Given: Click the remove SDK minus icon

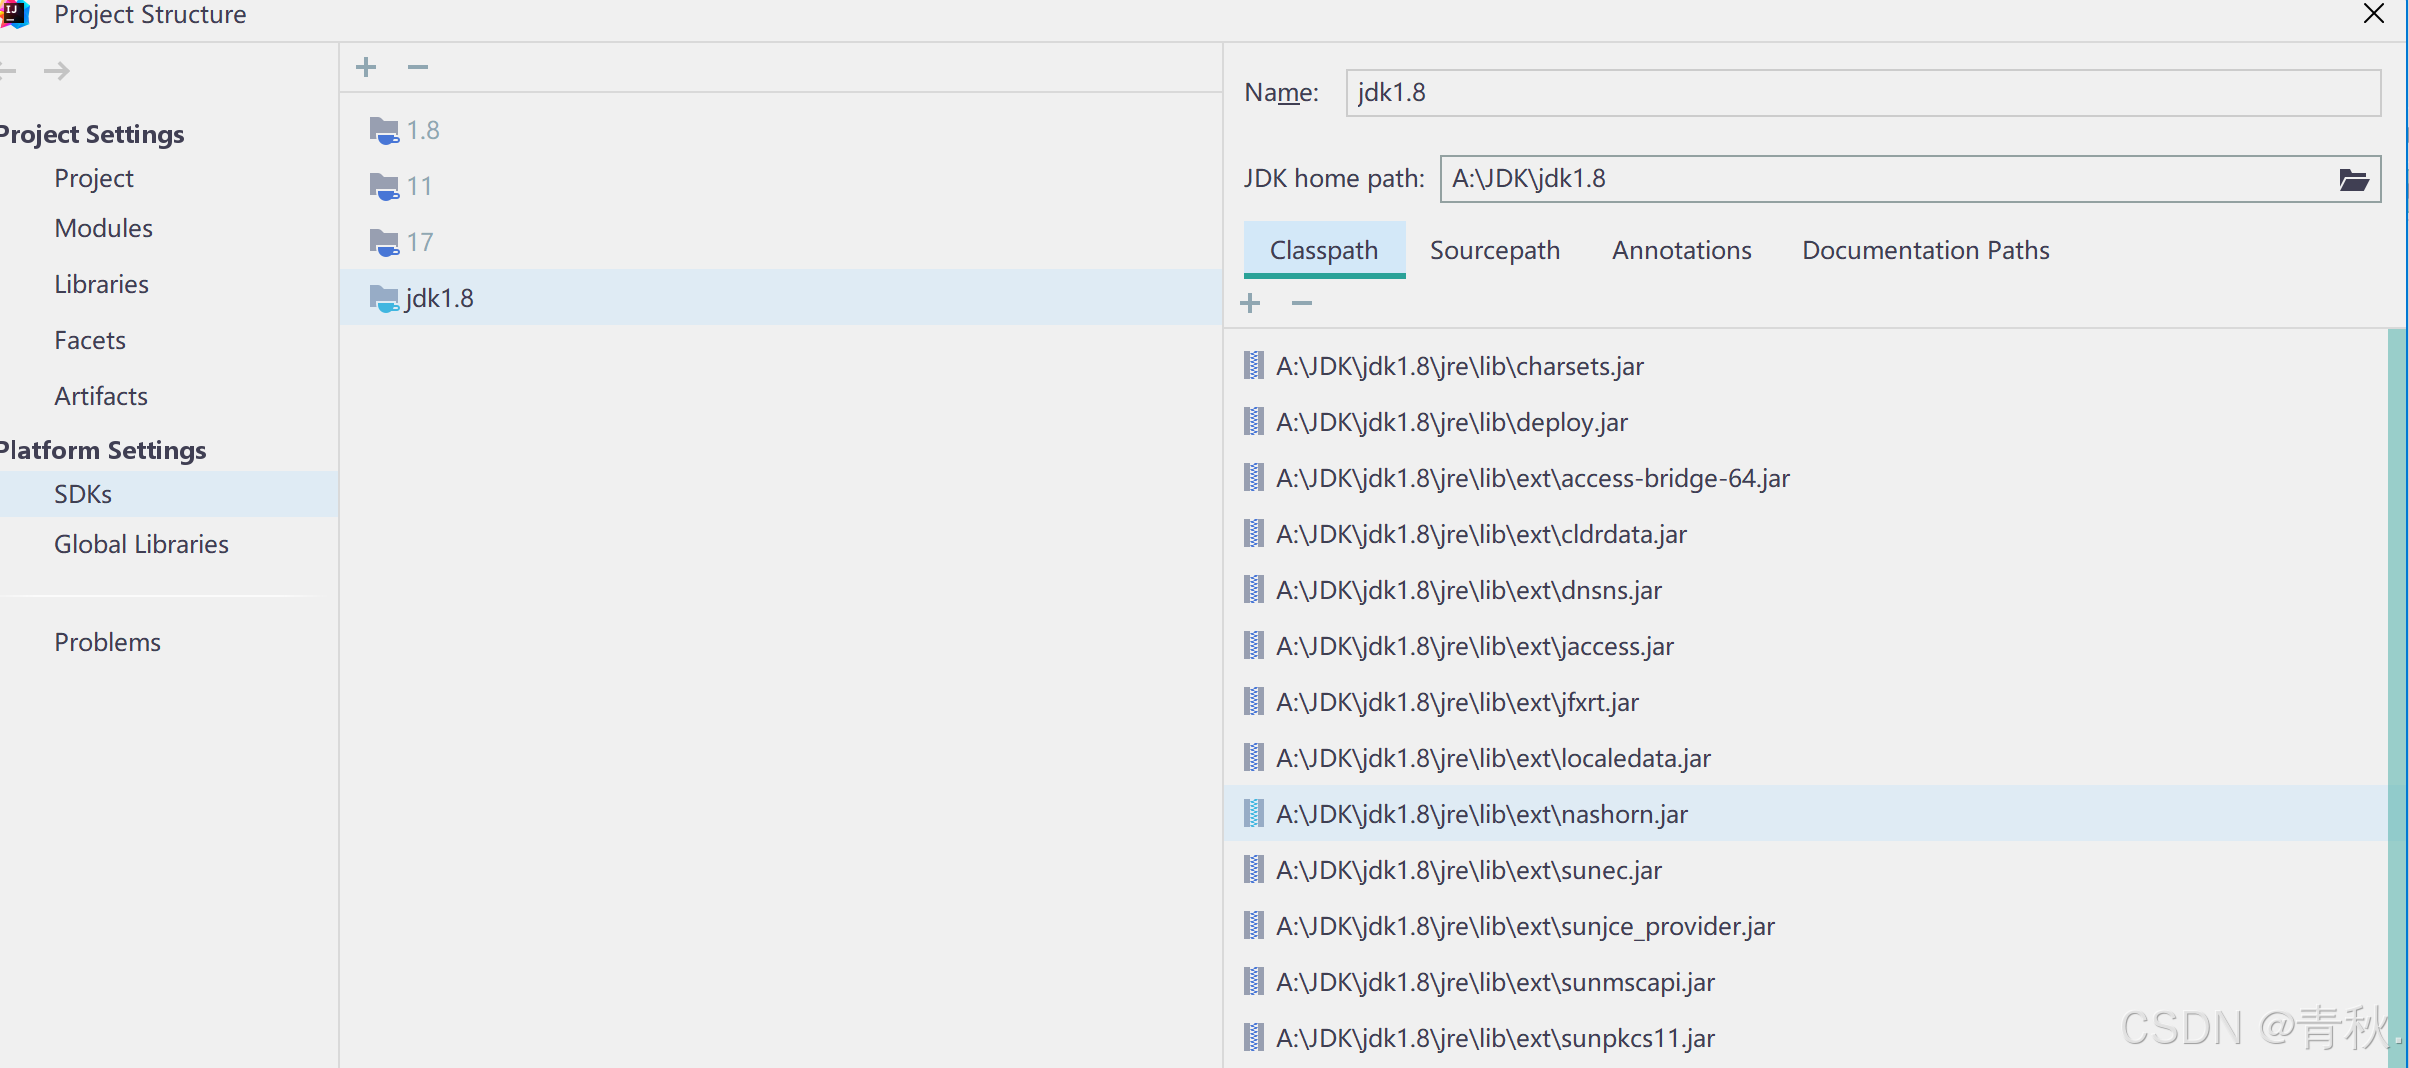Looking at the screenshot, I should click(417, 66).
